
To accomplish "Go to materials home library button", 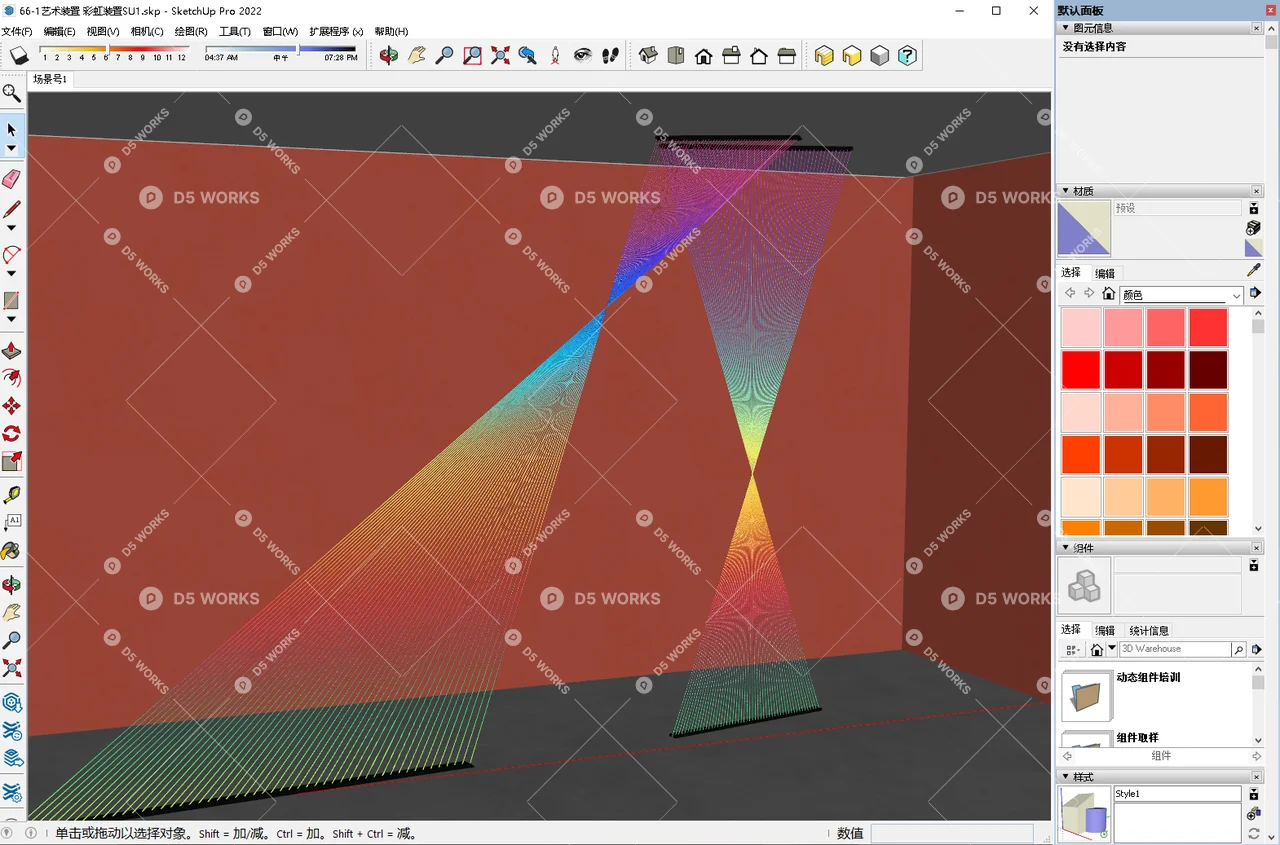I will [x=1108, y=294].
